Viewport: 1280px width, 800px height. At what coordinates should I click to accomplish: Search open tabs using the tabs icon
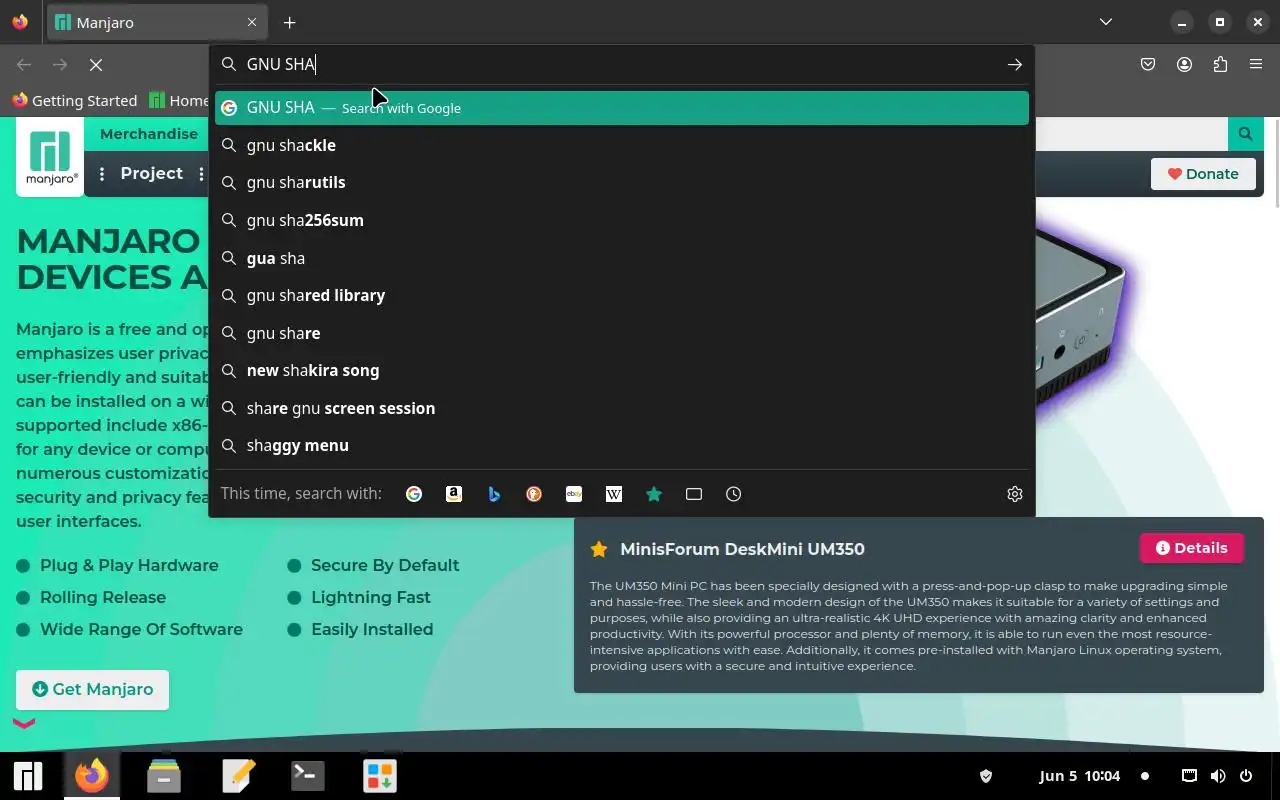point(694,494)
